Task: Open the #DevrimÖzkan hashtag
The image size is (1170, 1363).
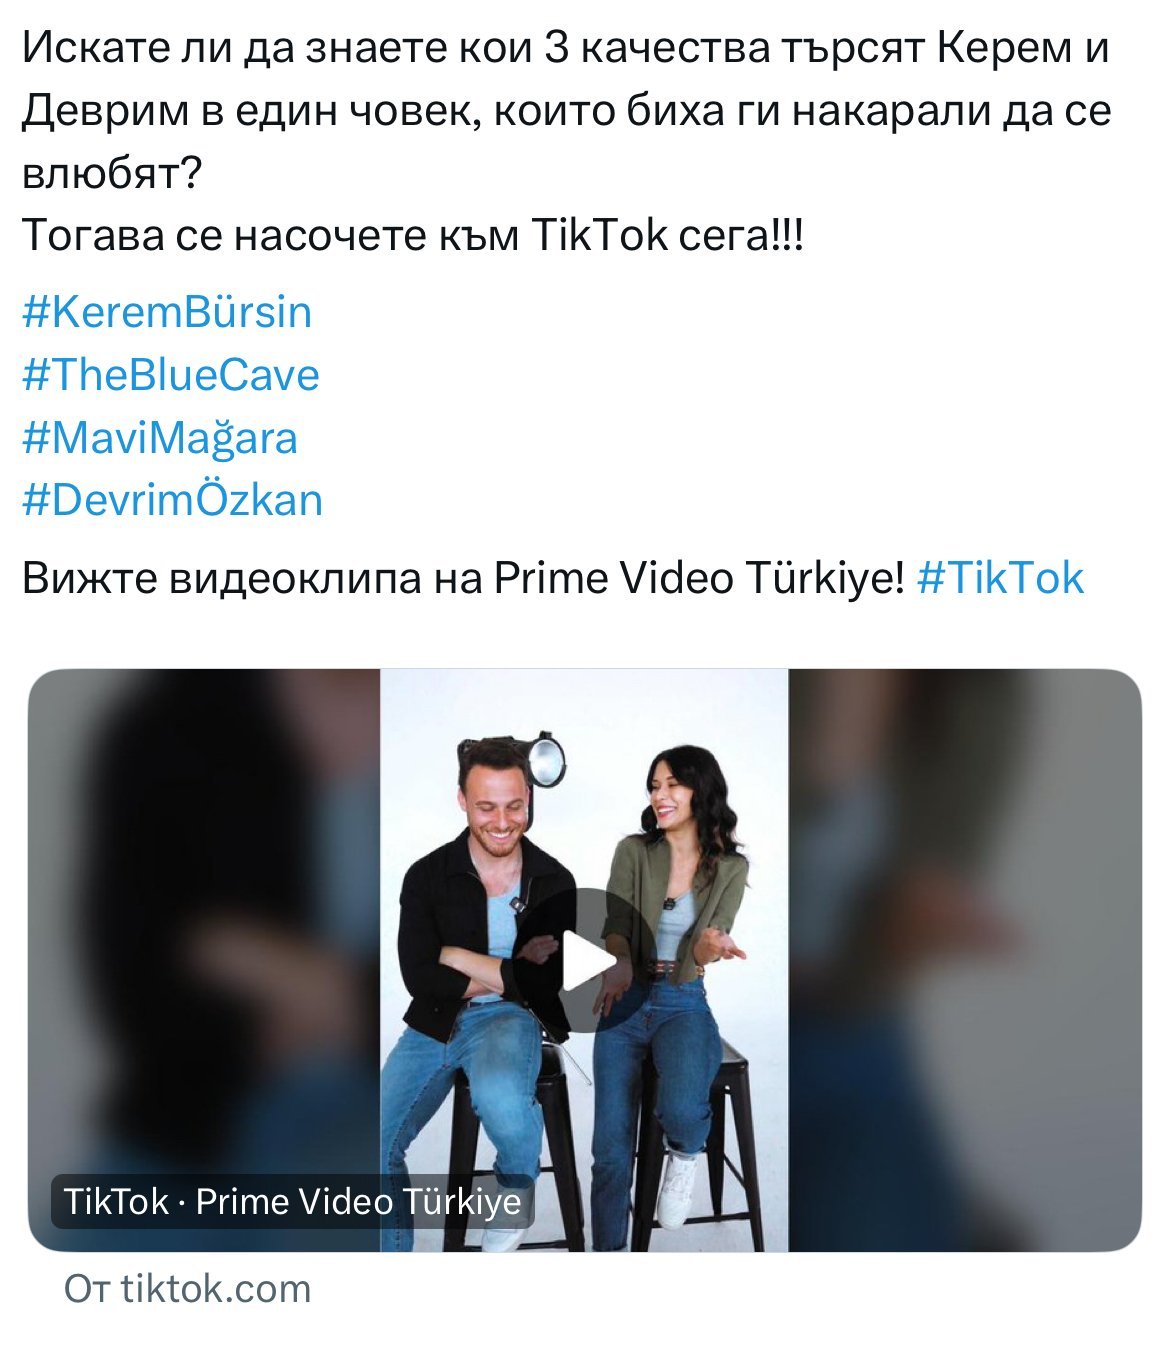Action: 173,500
